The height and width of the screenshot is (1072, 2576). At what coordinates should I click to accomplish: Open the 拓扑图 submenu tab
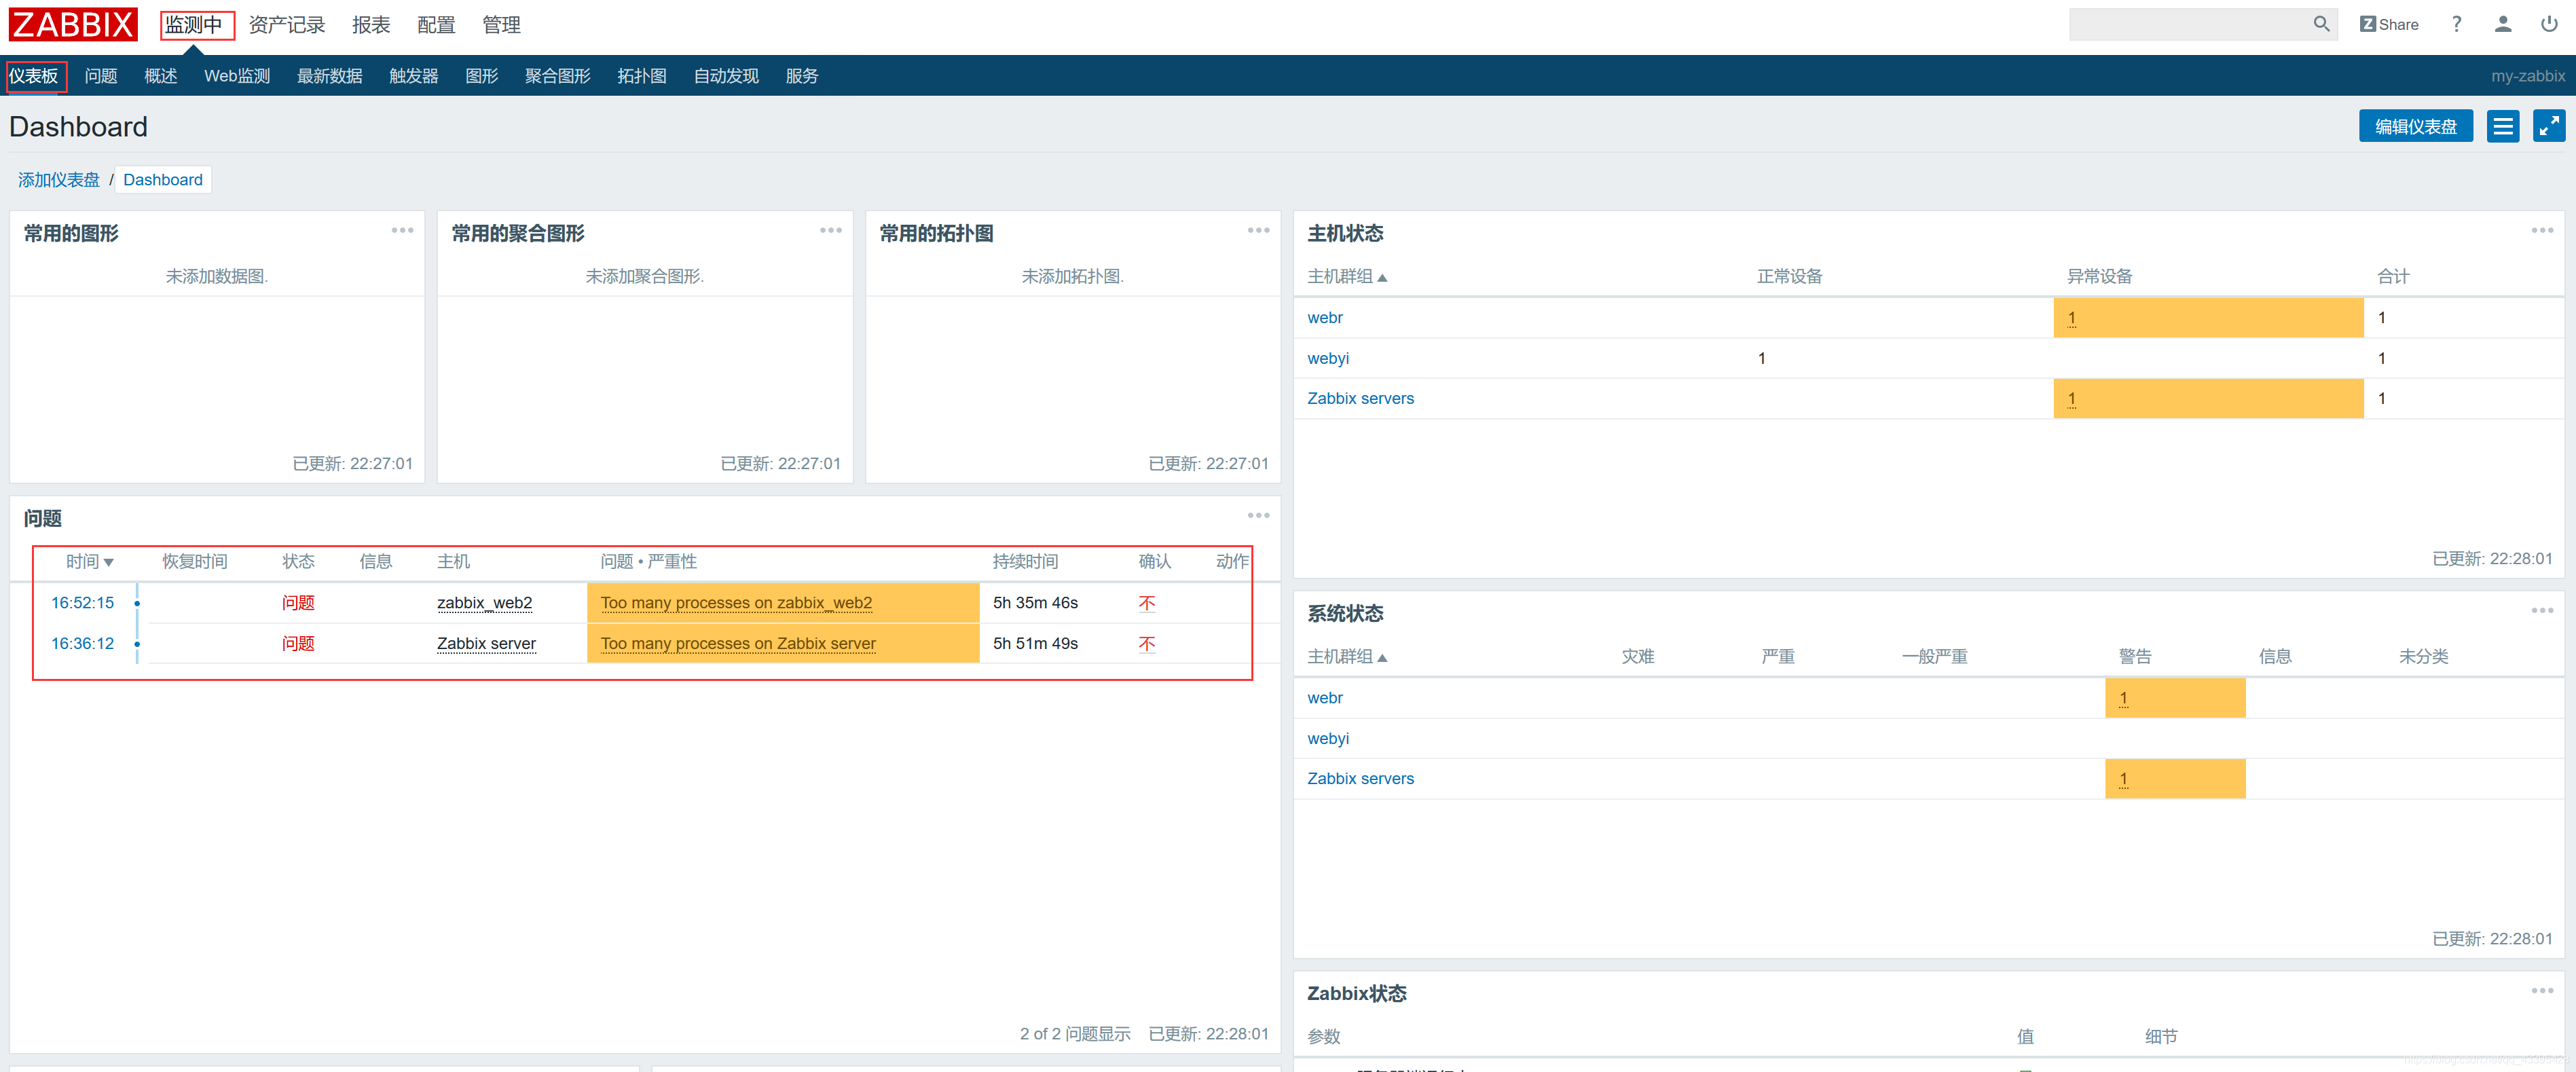coord(641,76)
